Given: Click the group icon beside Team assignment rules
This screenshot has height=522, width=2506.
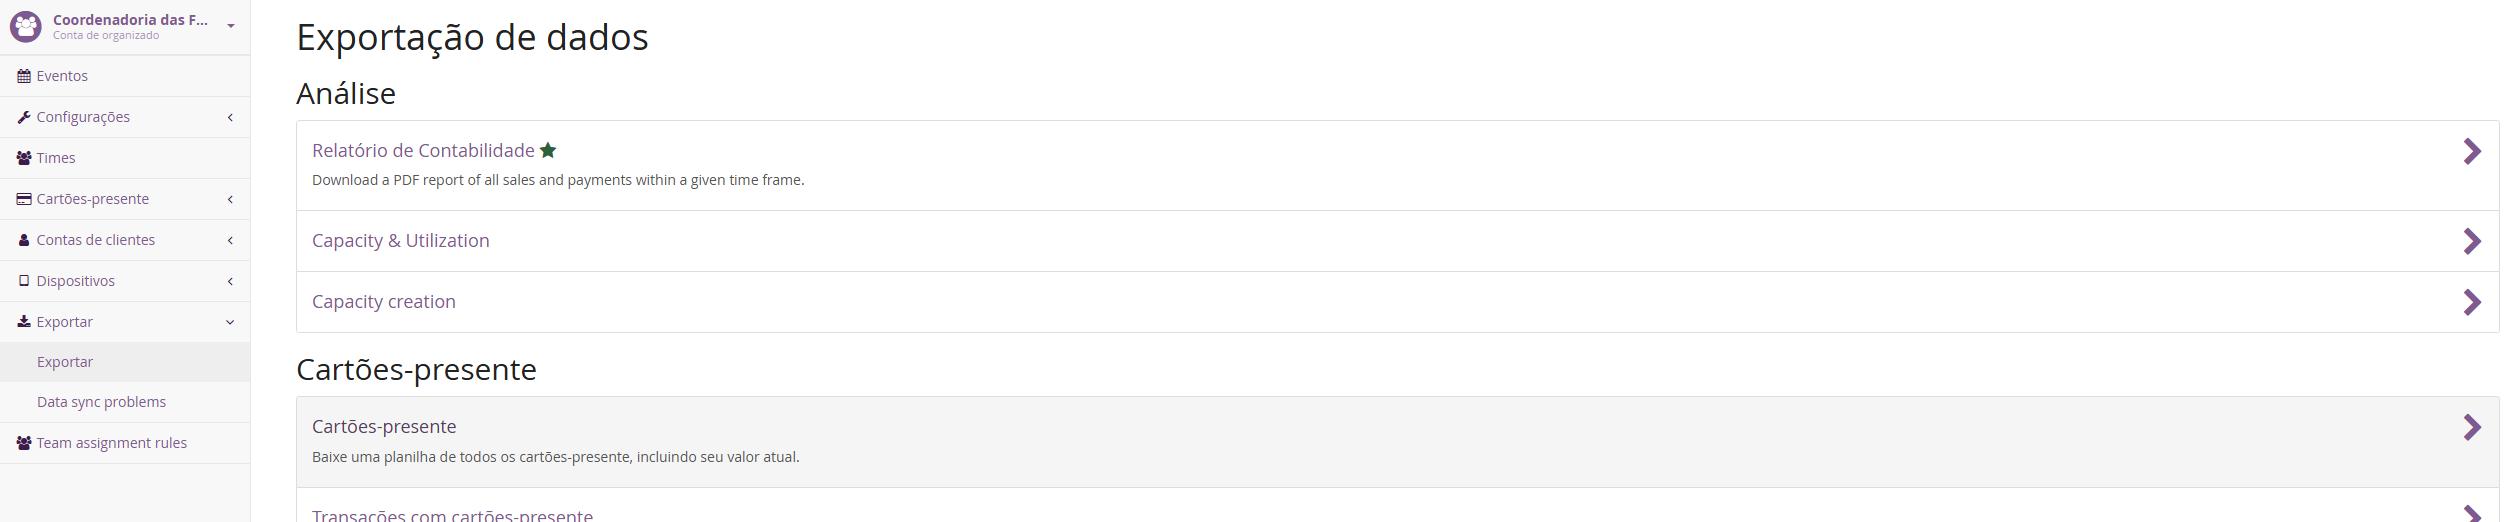Looking at the screenshot, I should click(x=24, y=443).
